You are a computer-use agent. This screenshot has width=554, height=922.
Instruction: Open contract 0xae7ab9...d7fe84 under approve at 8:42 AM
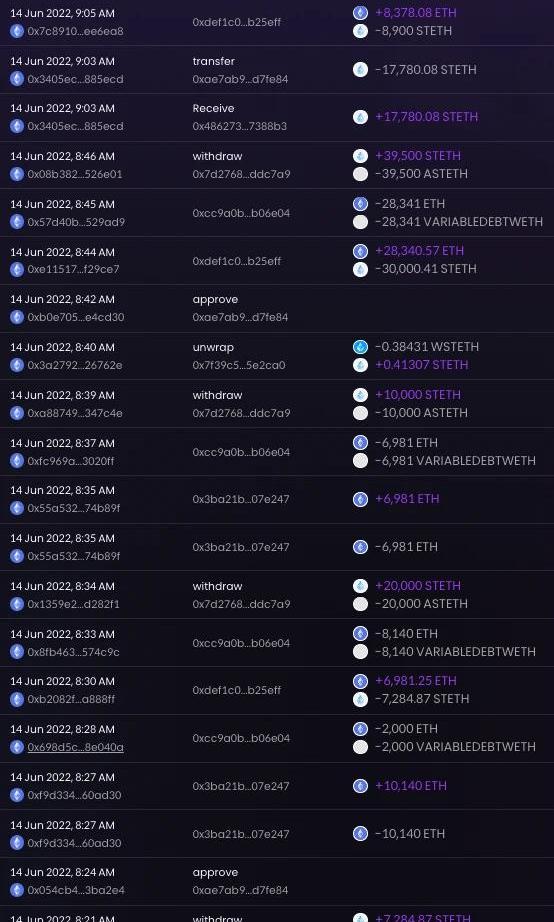coord(240,317)
